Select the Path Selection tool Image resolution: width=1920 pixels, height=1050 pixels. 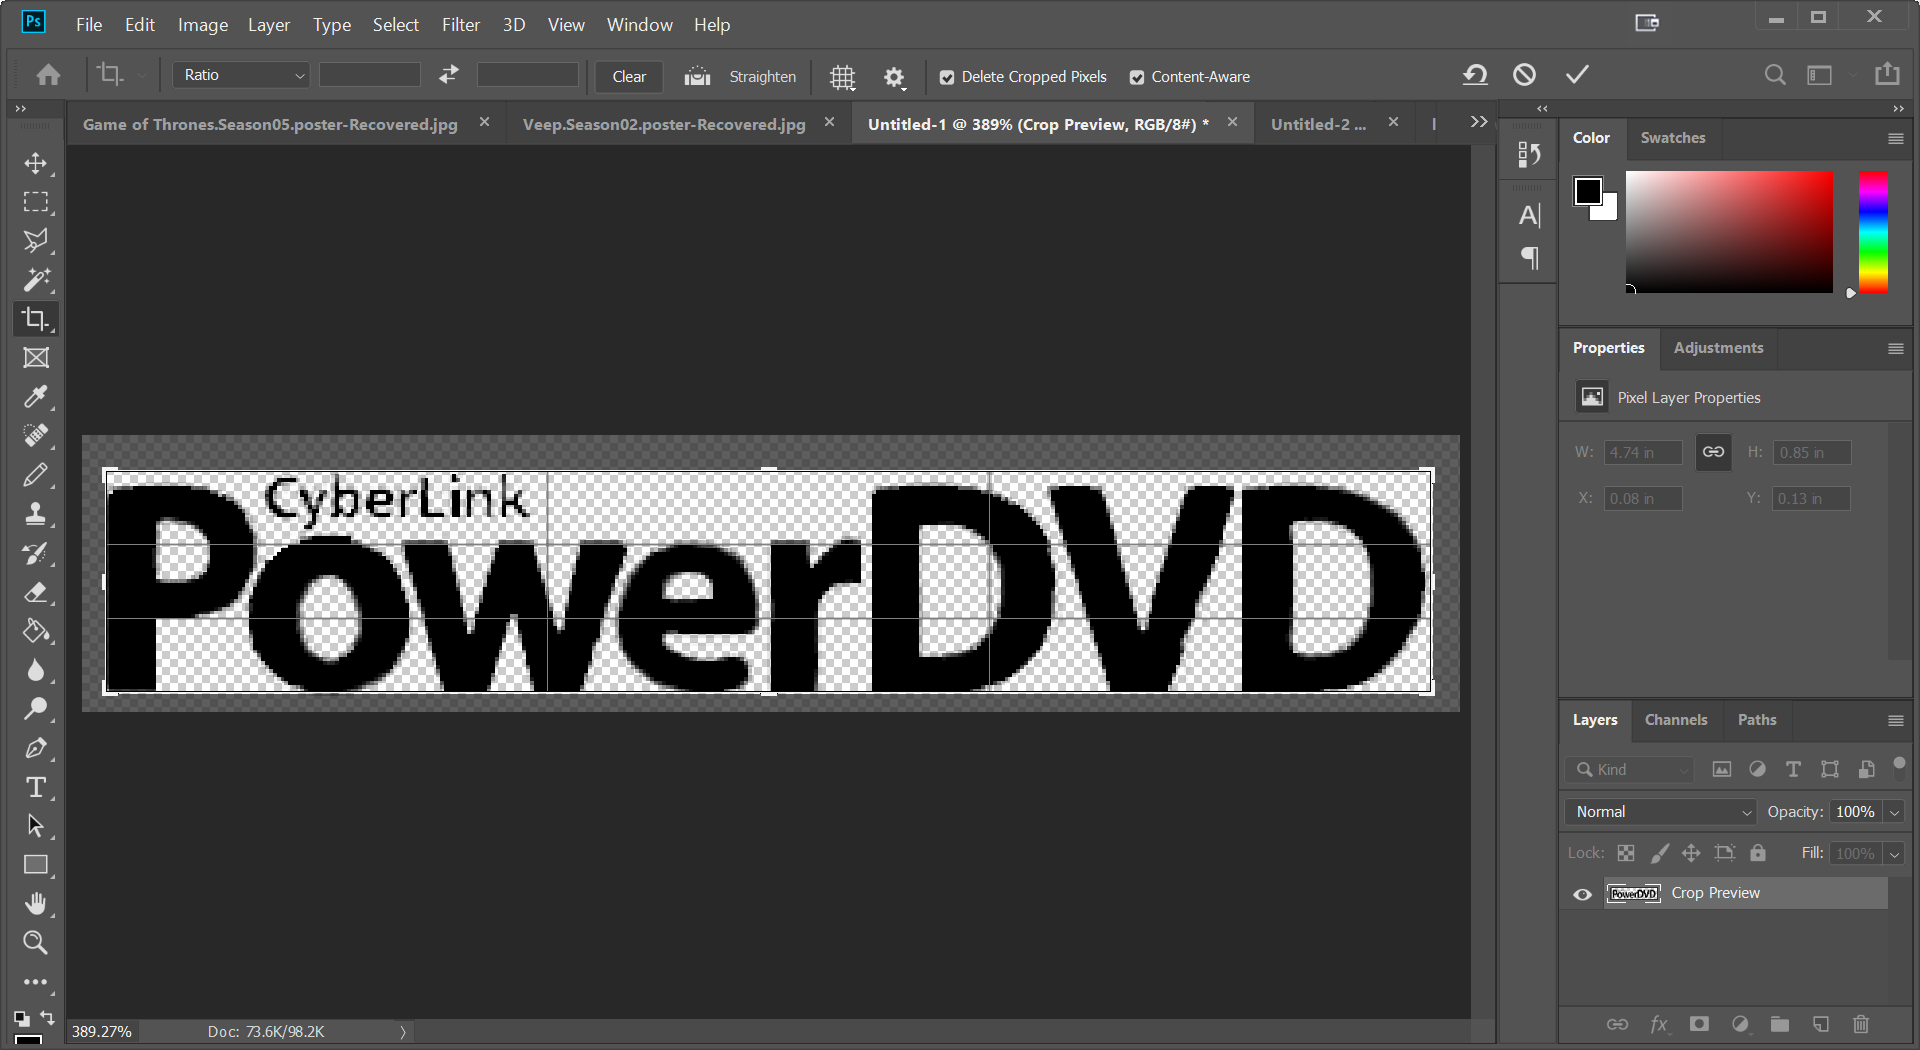click(36, 826)
